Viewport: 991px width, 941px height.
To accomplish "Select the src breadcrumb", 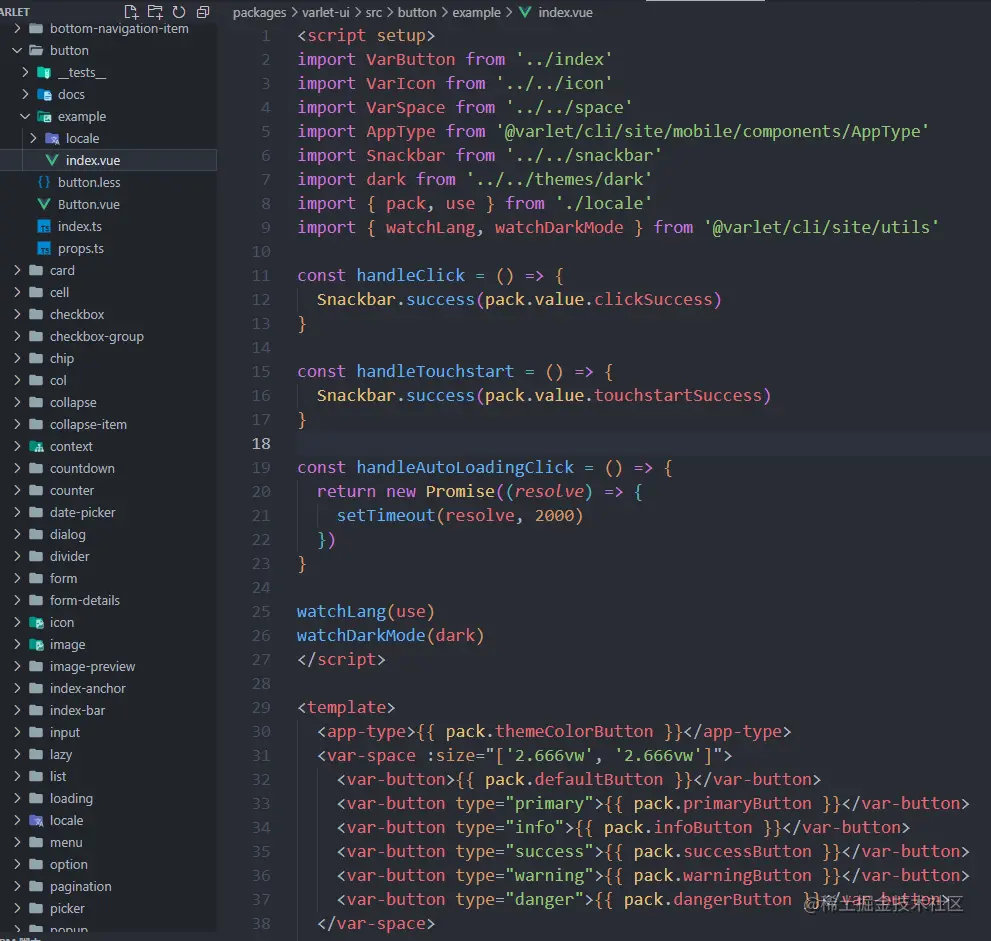I will tap(374, 13).
